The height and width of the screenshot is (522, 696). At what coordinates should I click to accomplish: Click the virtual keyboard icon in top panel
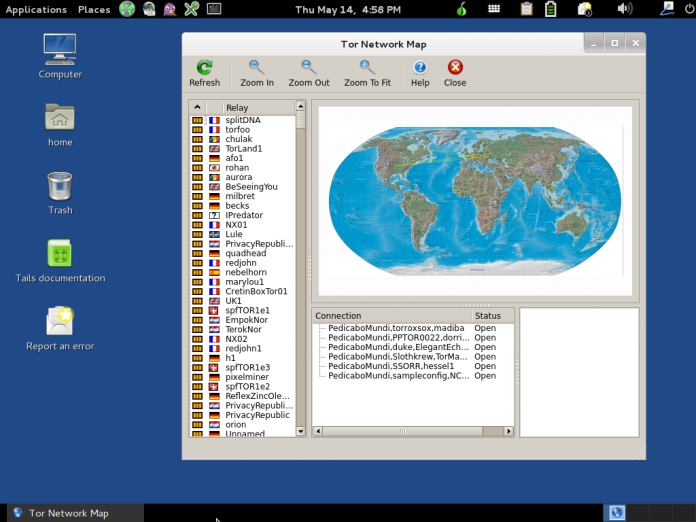coord(494,9)
